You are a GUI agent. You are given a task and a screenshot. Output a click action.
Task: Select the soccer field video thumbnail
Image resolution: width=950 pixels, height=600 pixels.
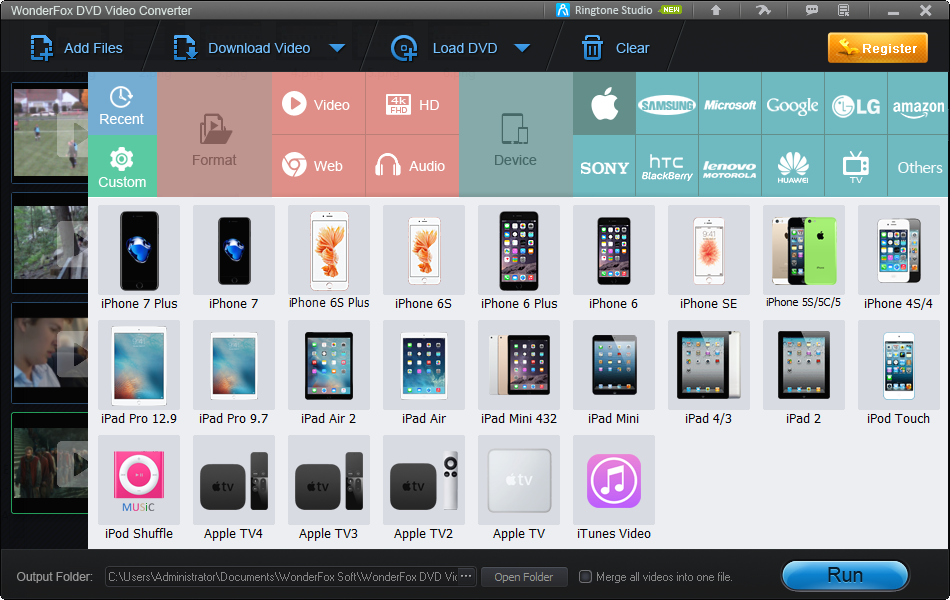coord(50,133)
